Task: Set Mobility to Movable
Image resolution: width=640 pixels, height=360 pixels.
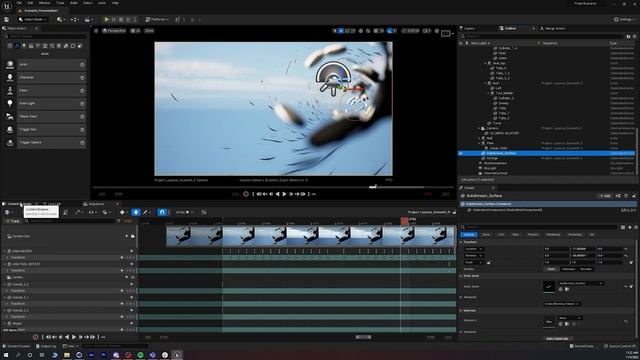Action: [x=586, y=269]
